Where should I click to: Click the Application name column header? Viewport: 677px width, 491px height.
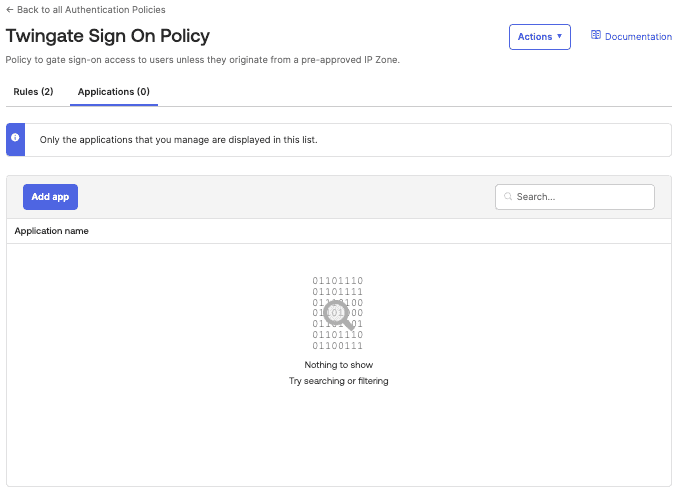click(x=51, y=231)
